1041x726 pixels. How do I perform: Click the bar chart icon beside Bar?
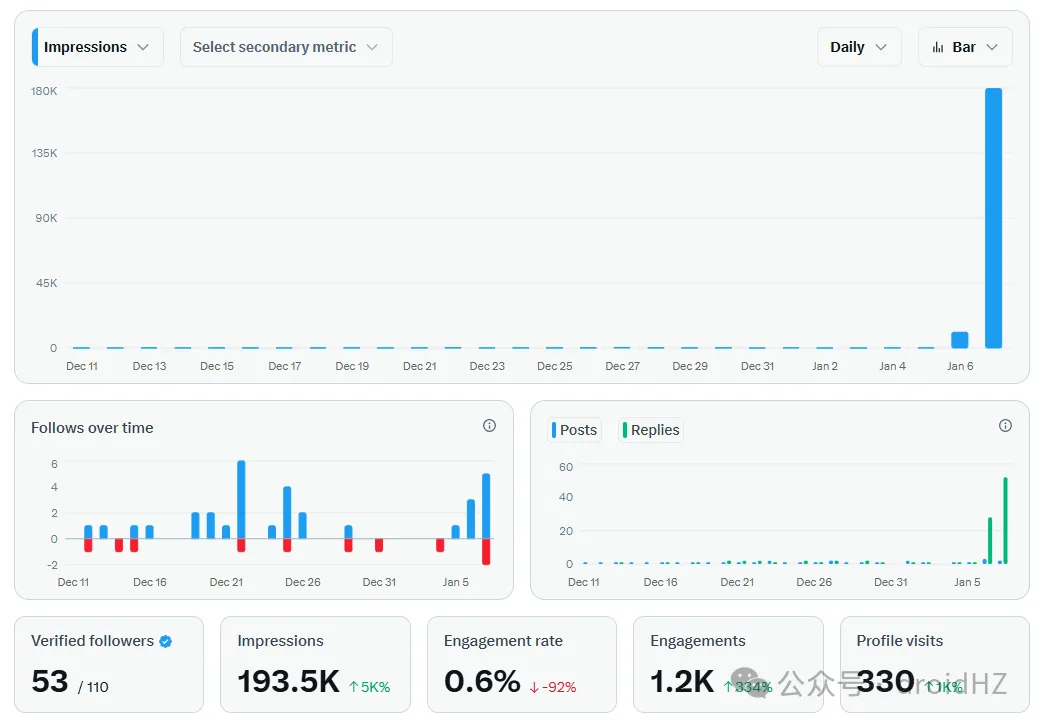tap(938, 47)
